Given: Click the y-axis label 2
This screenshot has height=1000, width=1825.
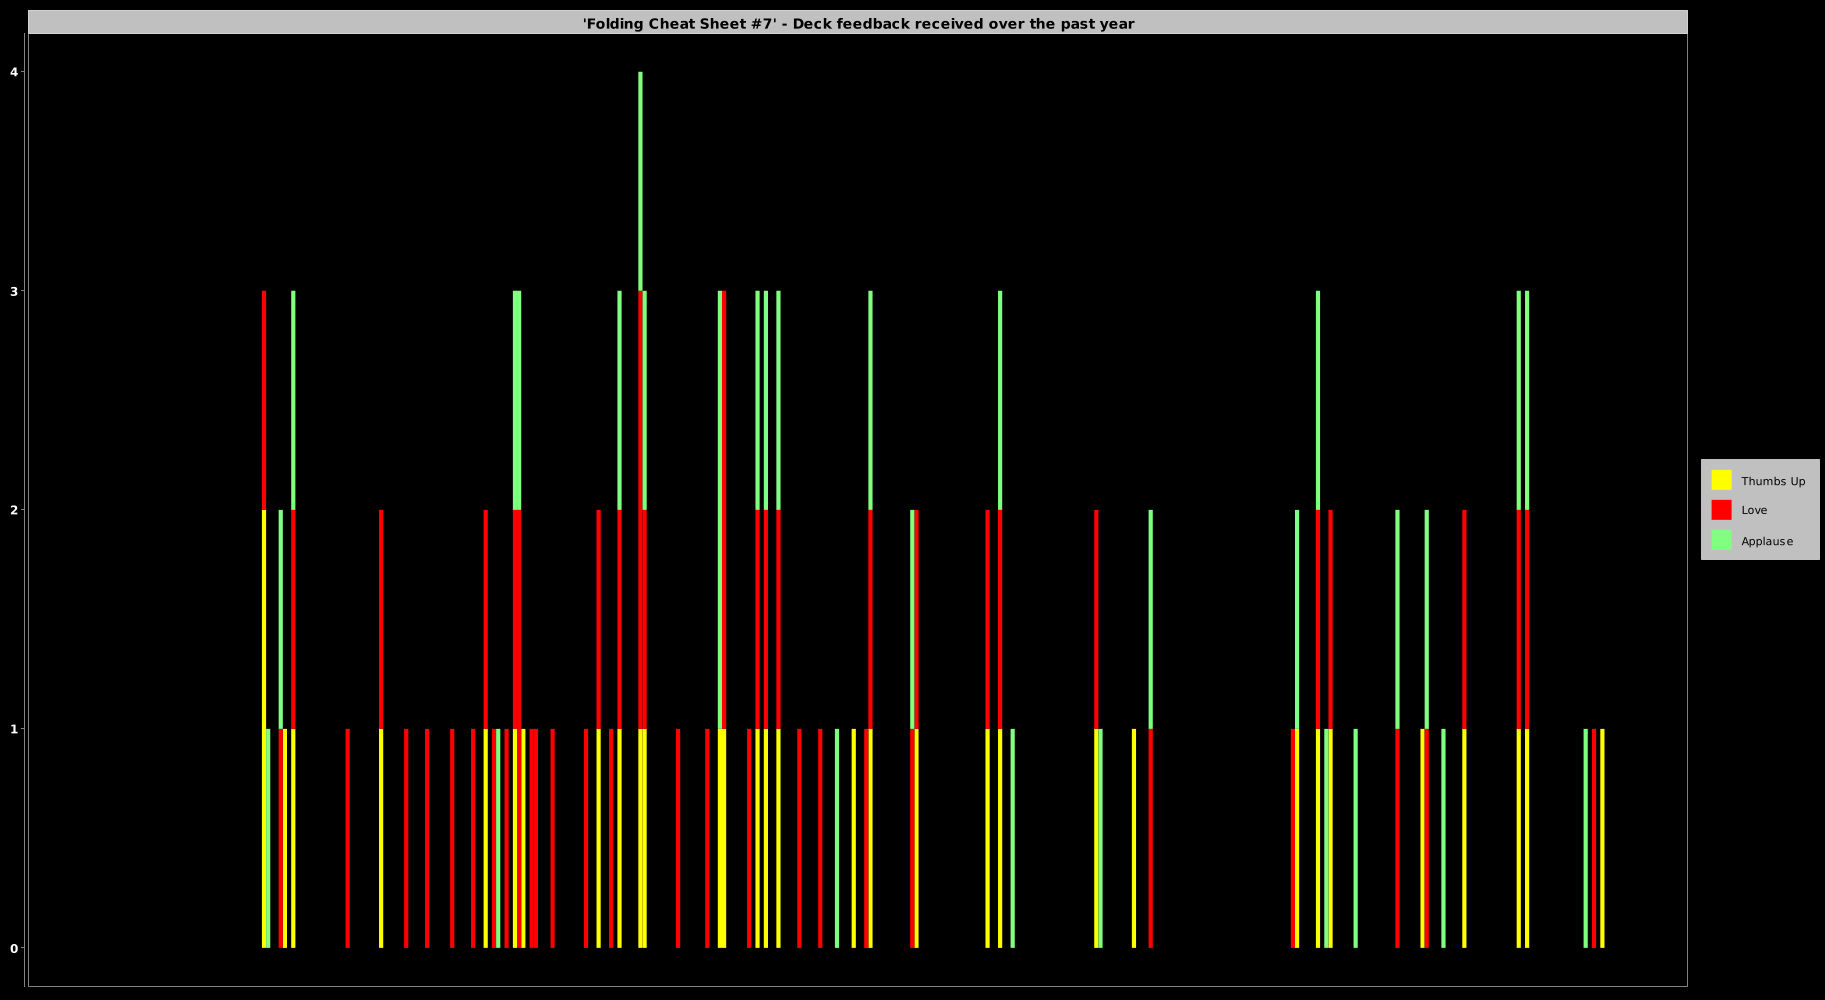Looking at the screenshot, I should (x=14, y=510).
